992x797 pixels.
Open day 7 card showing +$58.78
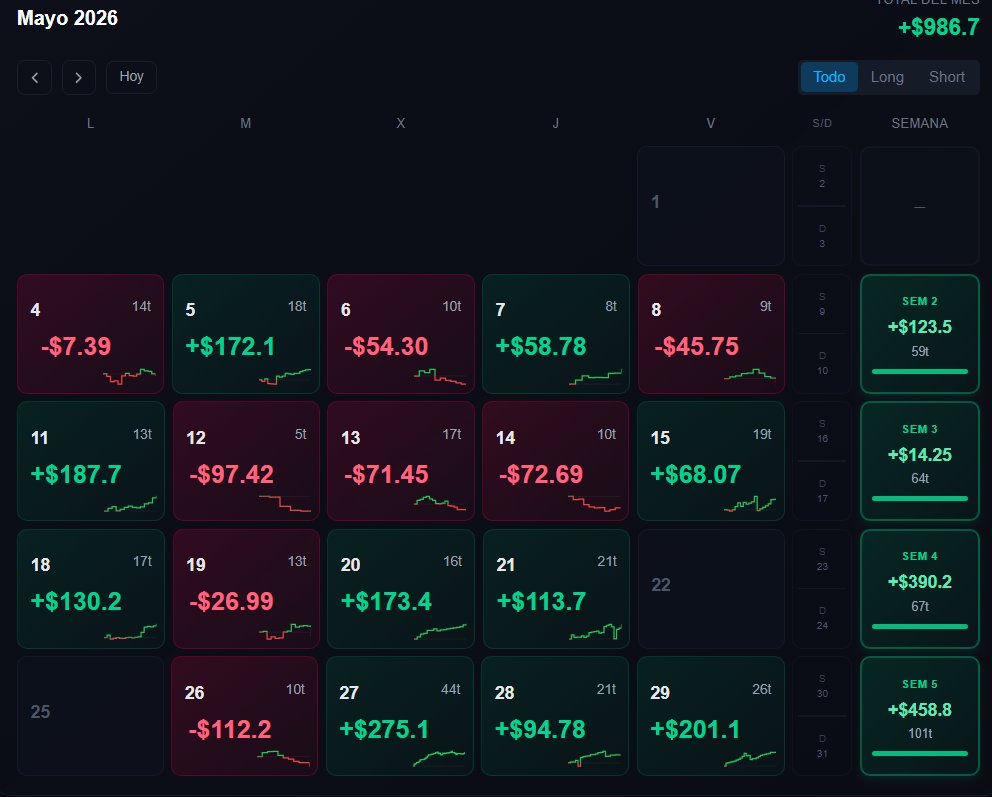coord(555,334)
